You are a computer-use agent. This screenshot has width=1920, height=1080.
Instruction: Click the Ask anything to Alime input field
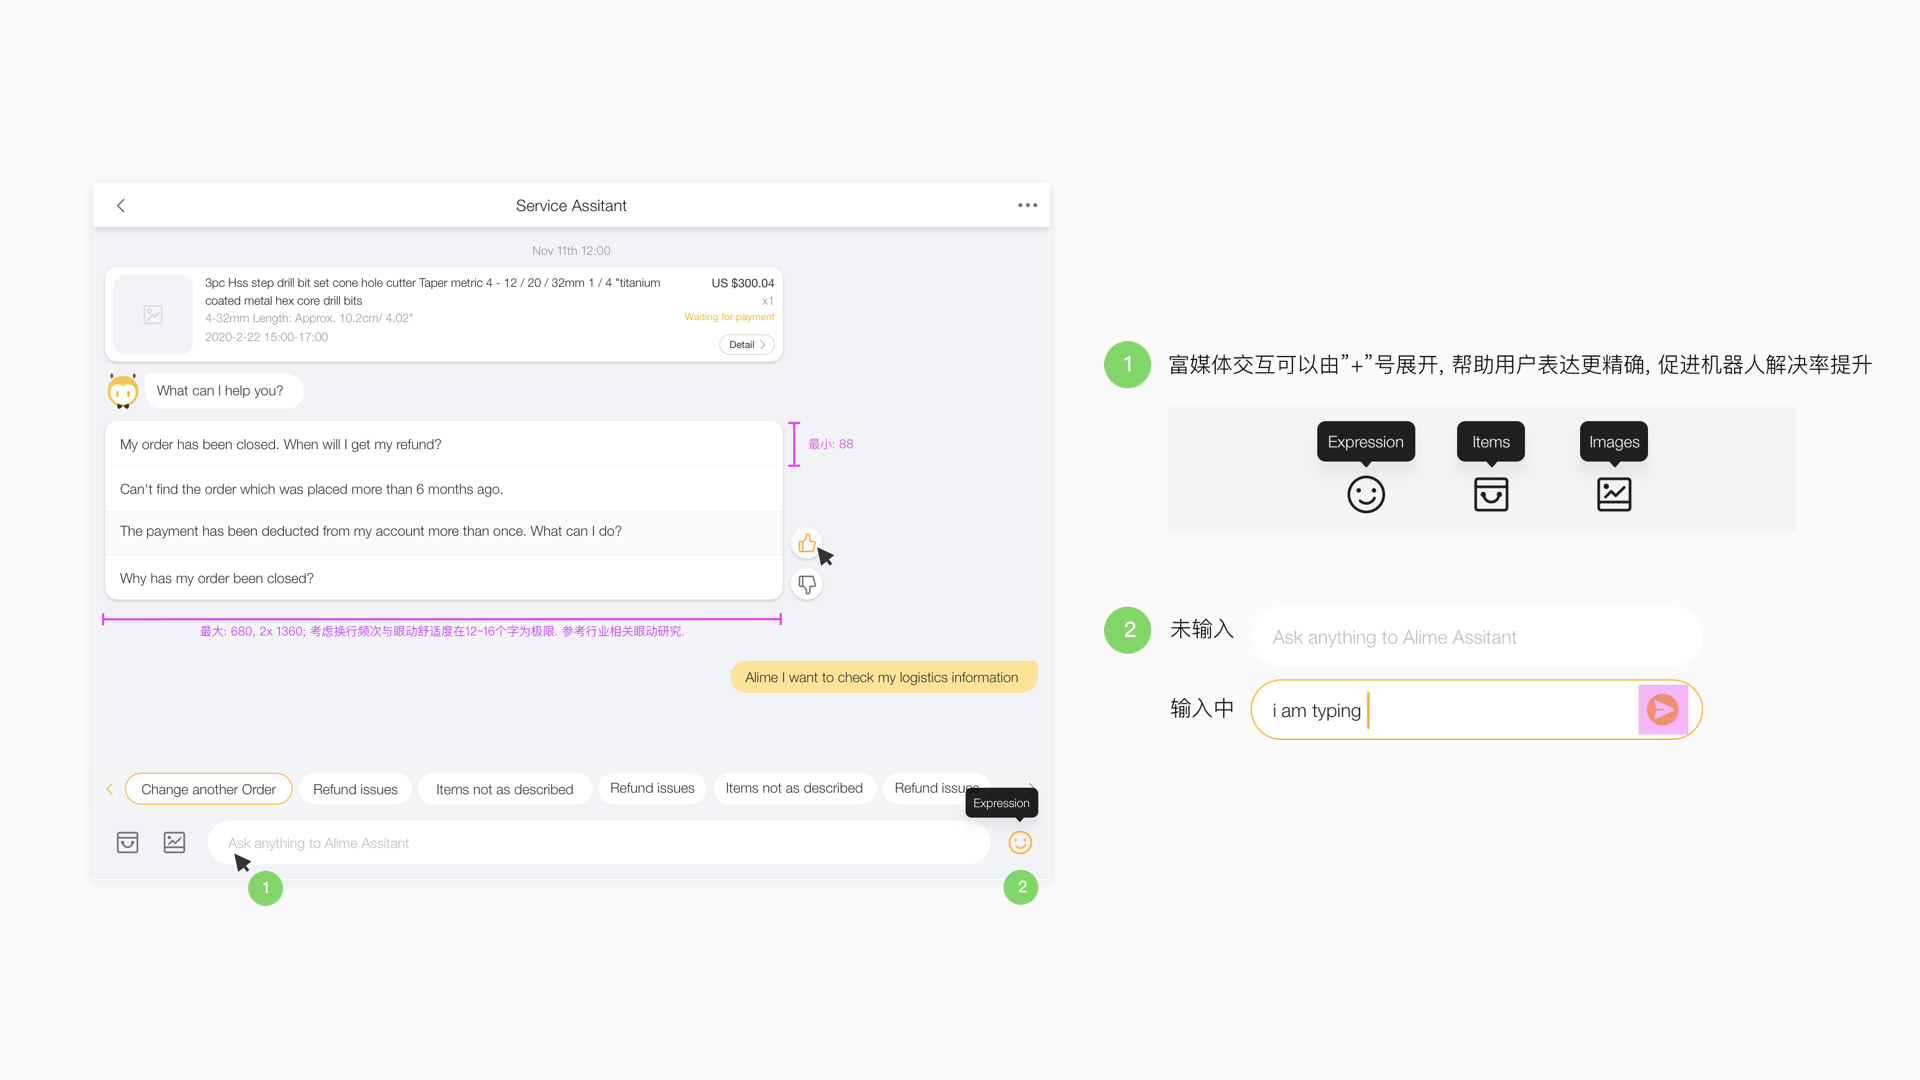(x=598, y=843)
